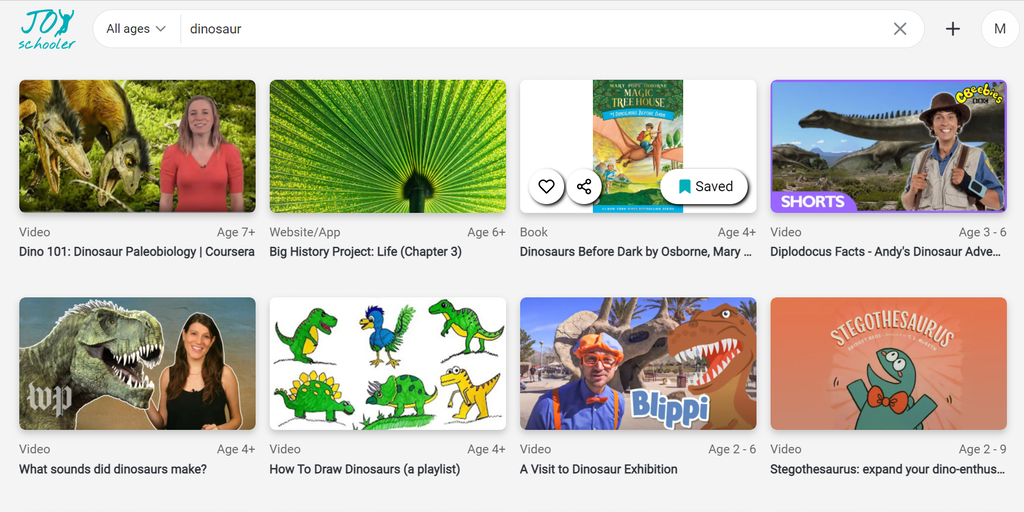This screenshot has width=1024, height=512.
Task: Go to Joy Schooler home logo
Action: click(x=47, y=29)
